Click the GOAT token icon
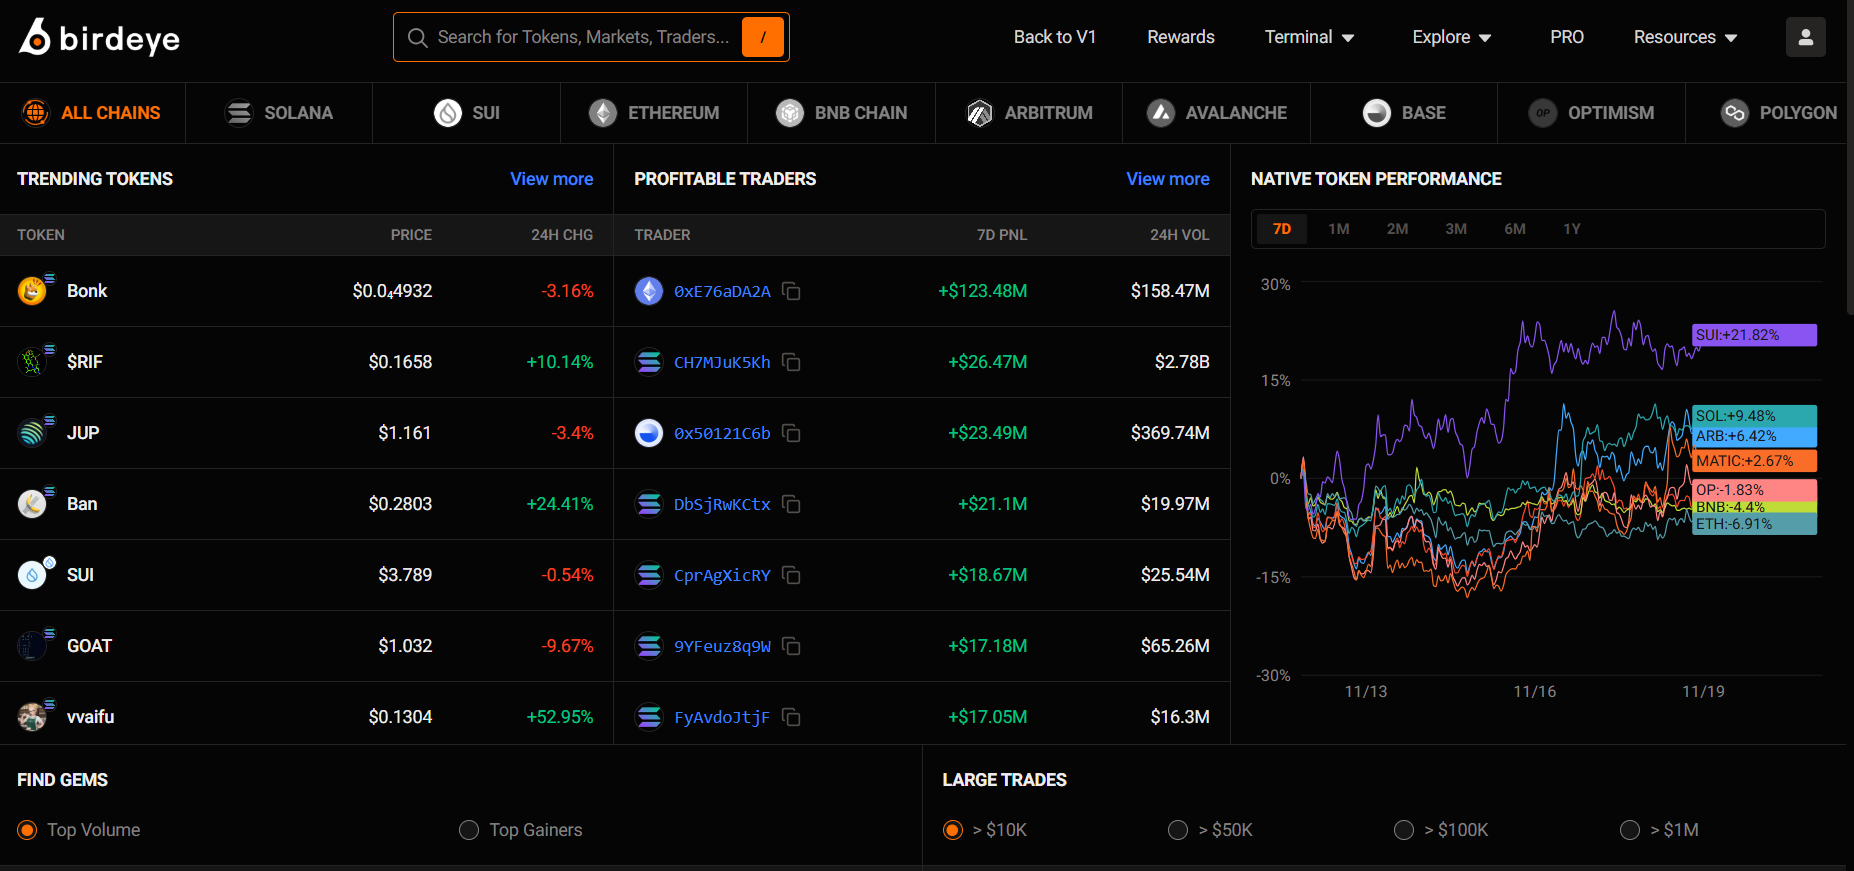The height and width of the screenshot is (871, 1854). tap(33, 646)
